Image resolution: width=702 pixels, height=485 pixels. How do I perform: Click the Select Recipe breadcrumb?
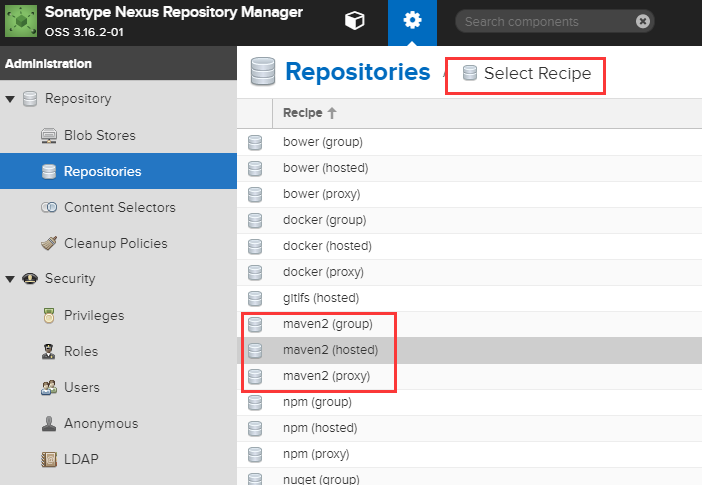(x=537, y=73)
